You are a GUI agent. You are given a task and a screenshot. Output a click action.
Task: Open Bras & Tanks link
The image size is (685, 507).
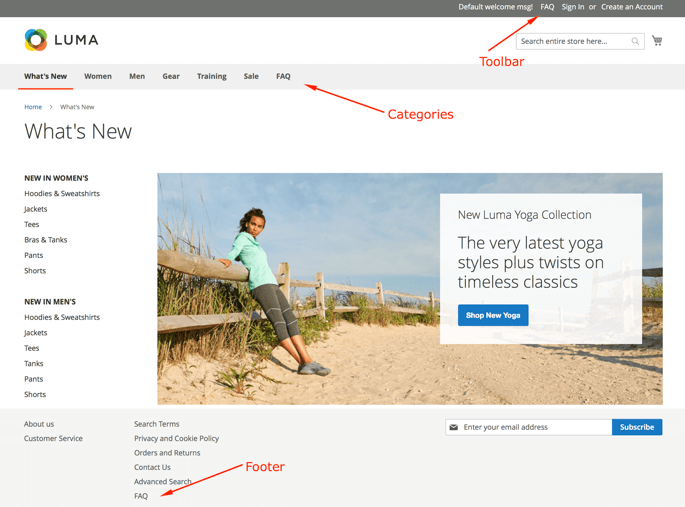pos(46,240)
